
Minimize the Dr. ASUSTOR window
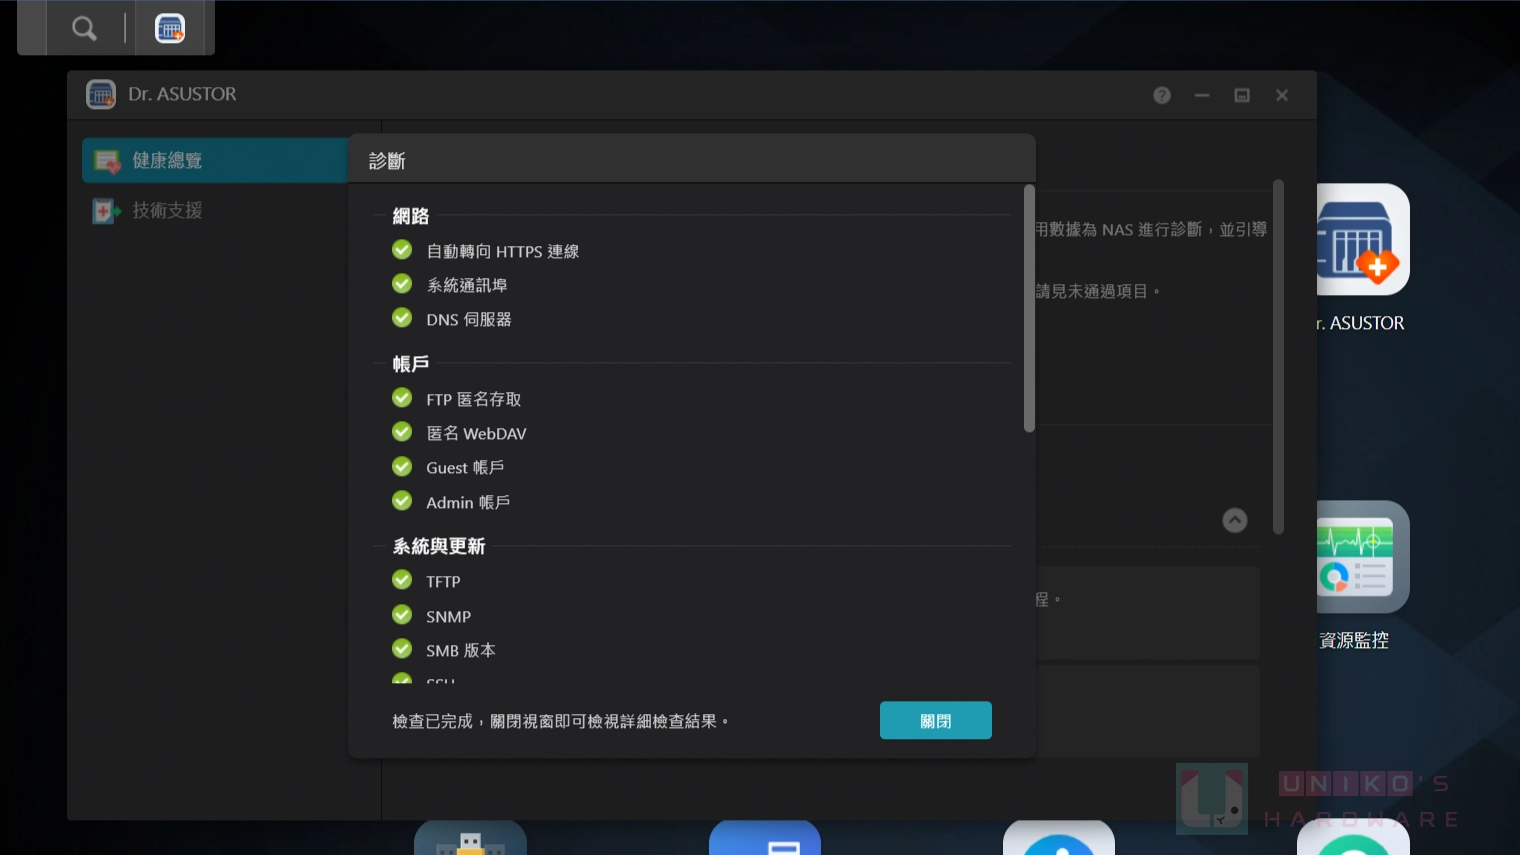1202,95
